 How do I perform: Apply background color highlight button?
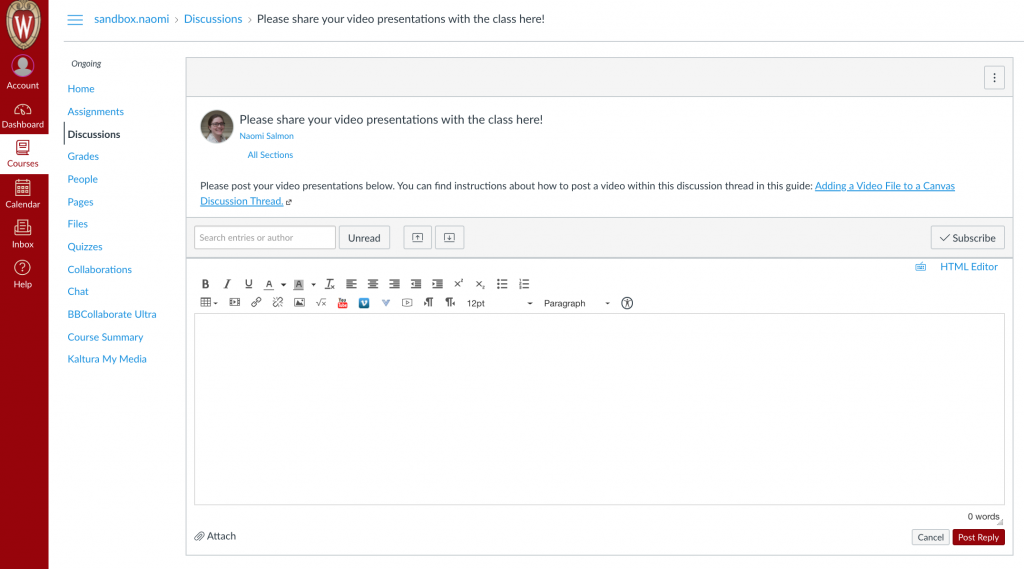[x=298, y=284]
